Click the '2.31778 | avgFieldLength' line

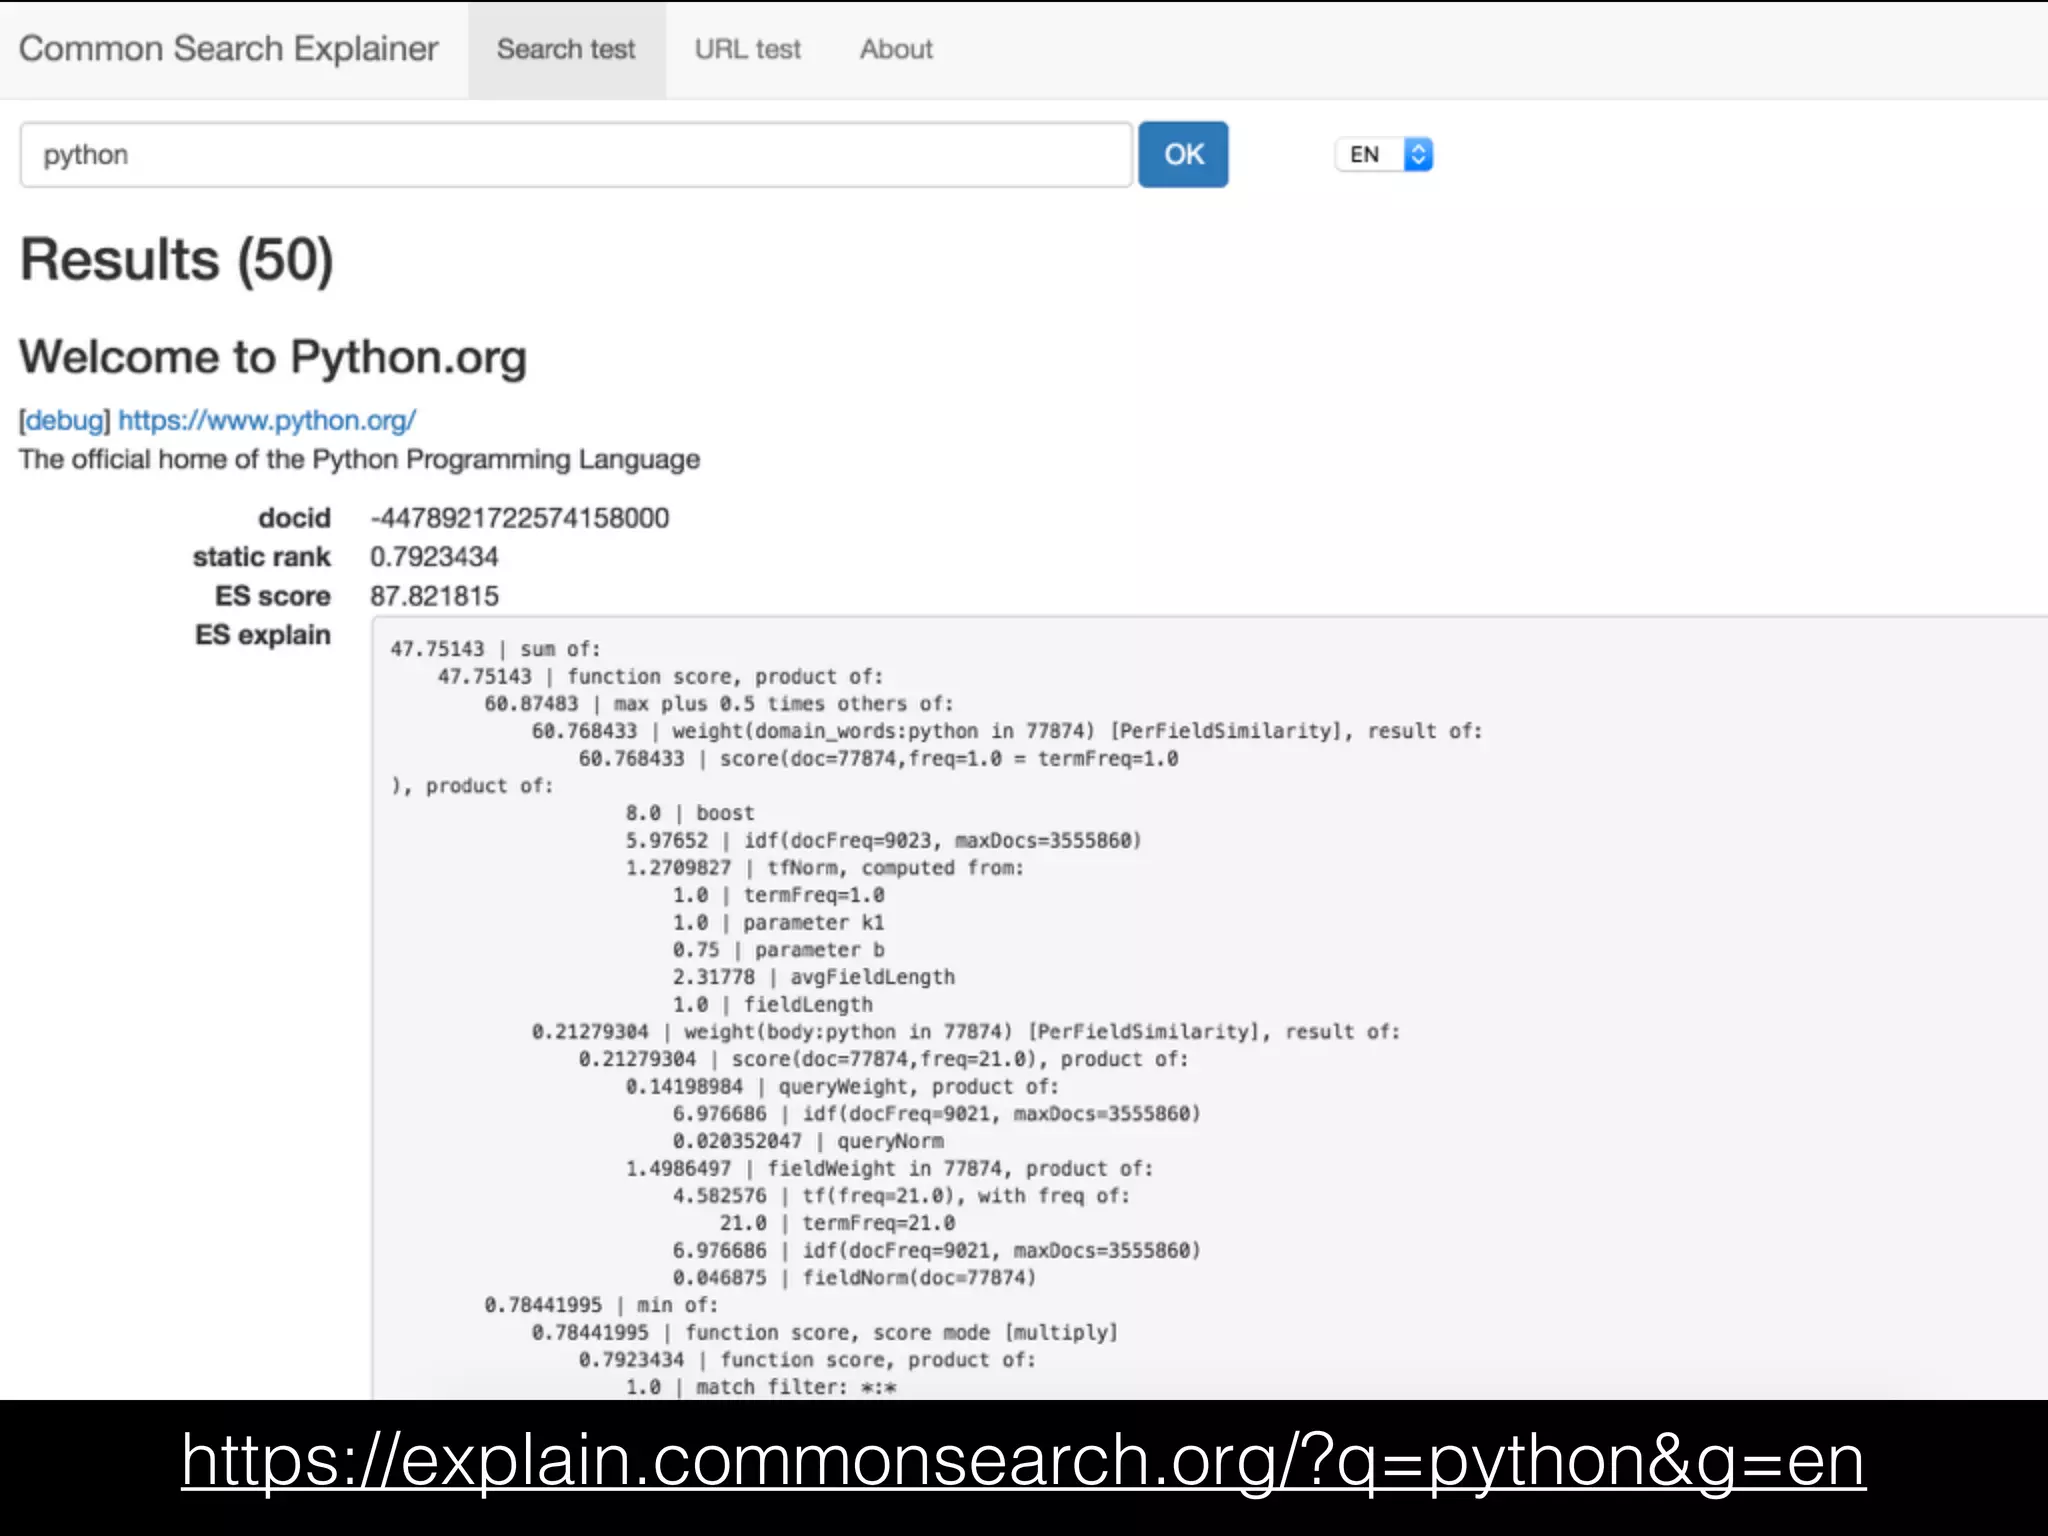(813, 977)
